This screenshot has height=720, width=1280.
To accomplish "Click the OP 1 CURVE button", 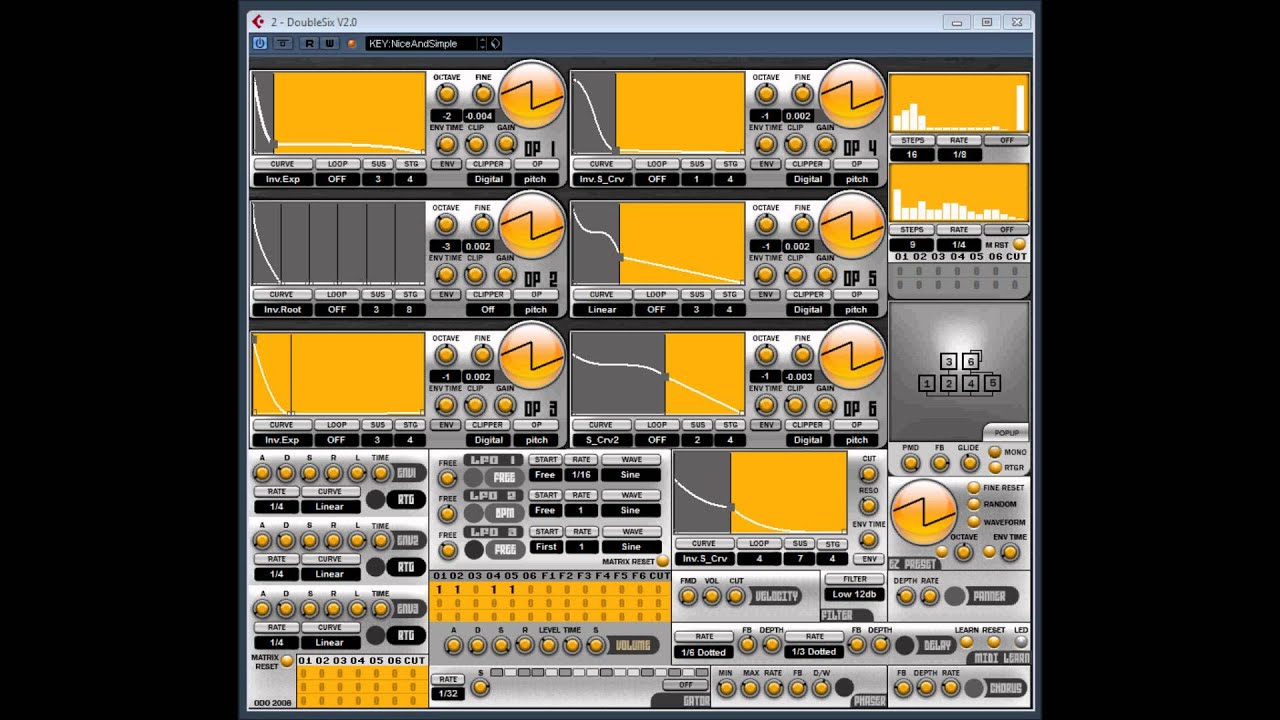I will (x=281, y=164).
